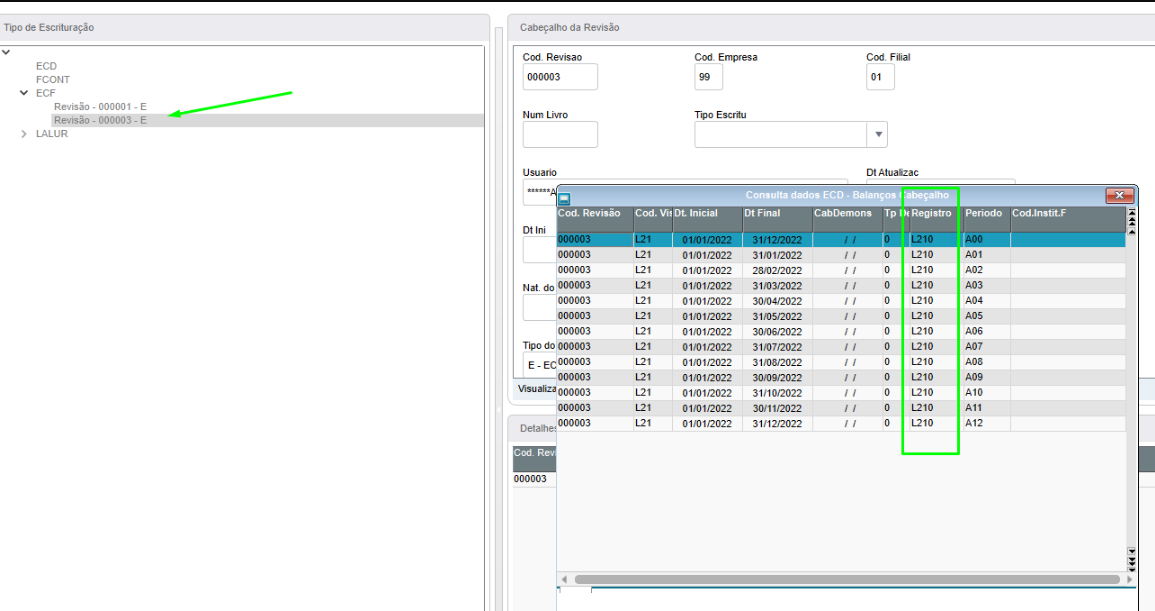Screen dimensions: 1155x611
Task: Click the horizontal scrollbar left arrow
Action: pyautogui.click(x=564, y=579)
